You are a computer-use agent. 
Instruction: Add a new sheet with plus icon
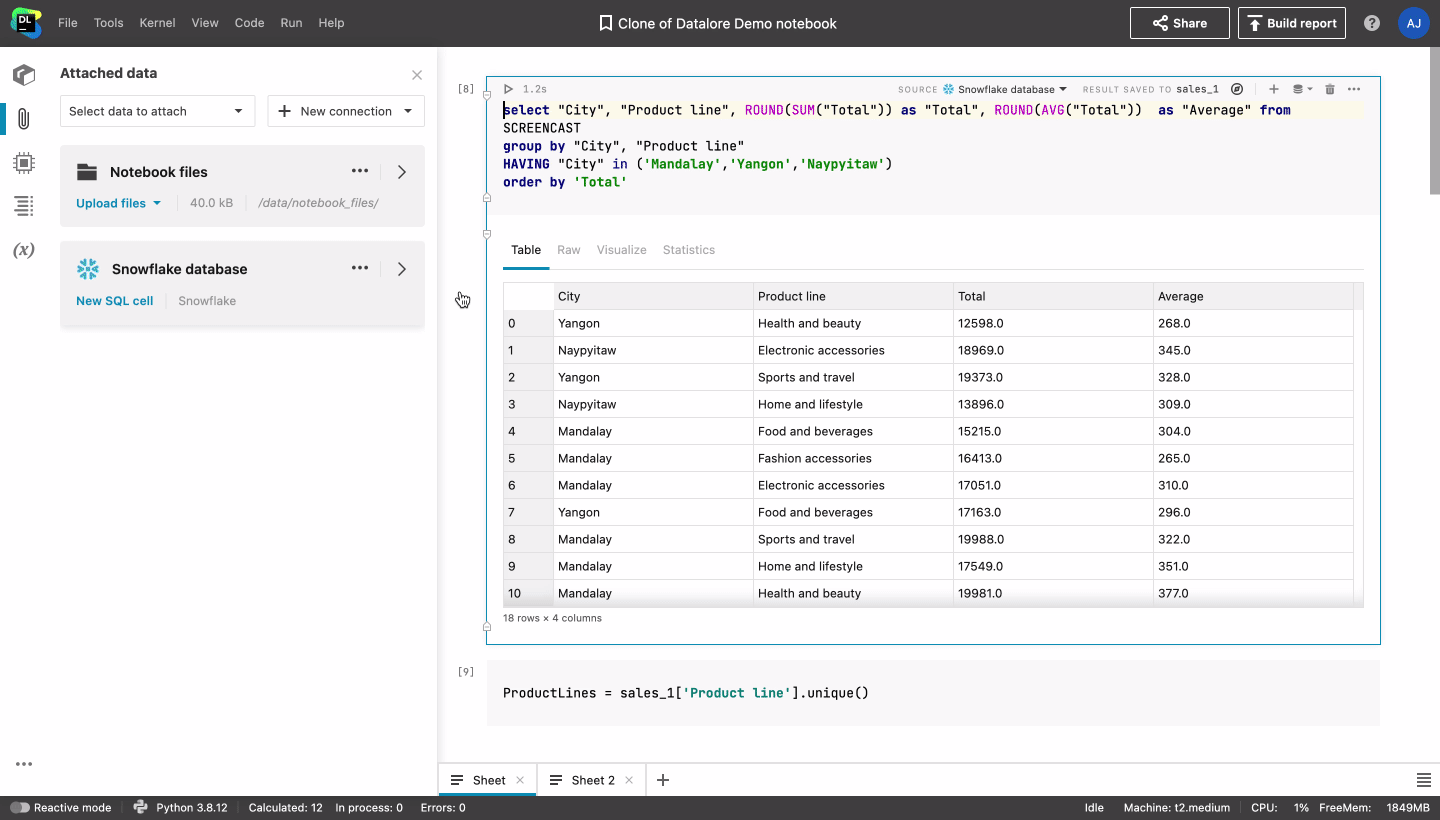[662, 780]
